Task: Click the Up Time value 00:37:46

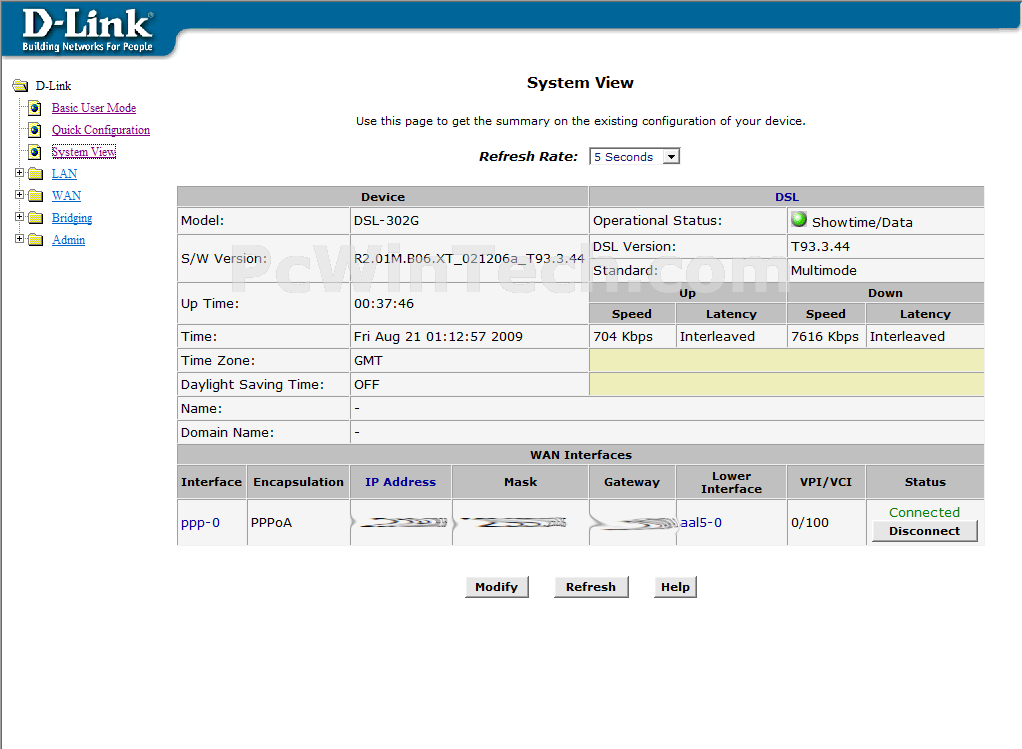Action: (x=384, y=304)
